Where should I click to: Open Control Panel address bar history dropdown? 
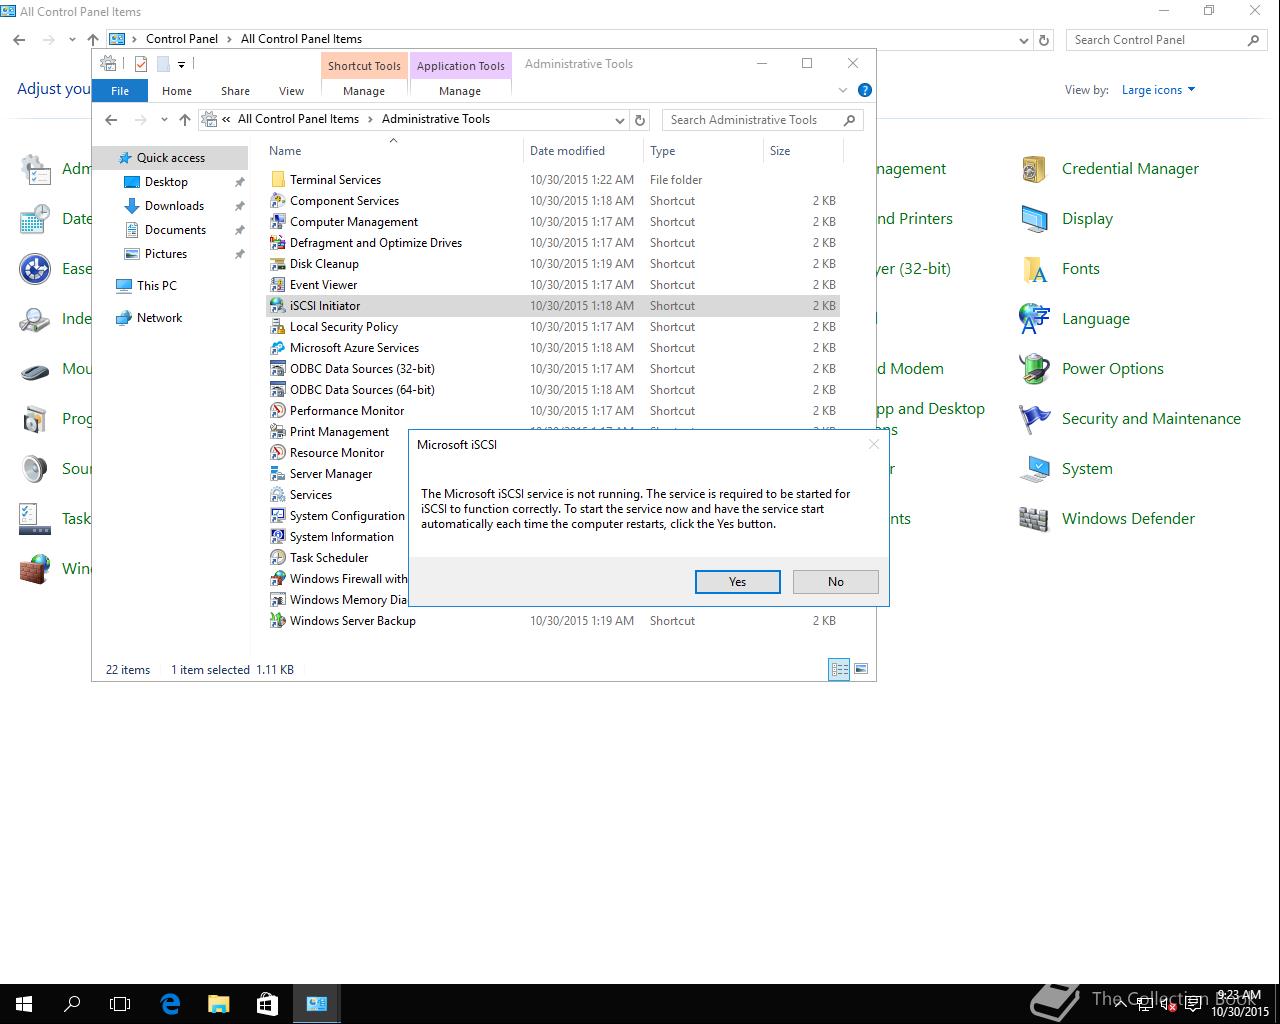1023,41
